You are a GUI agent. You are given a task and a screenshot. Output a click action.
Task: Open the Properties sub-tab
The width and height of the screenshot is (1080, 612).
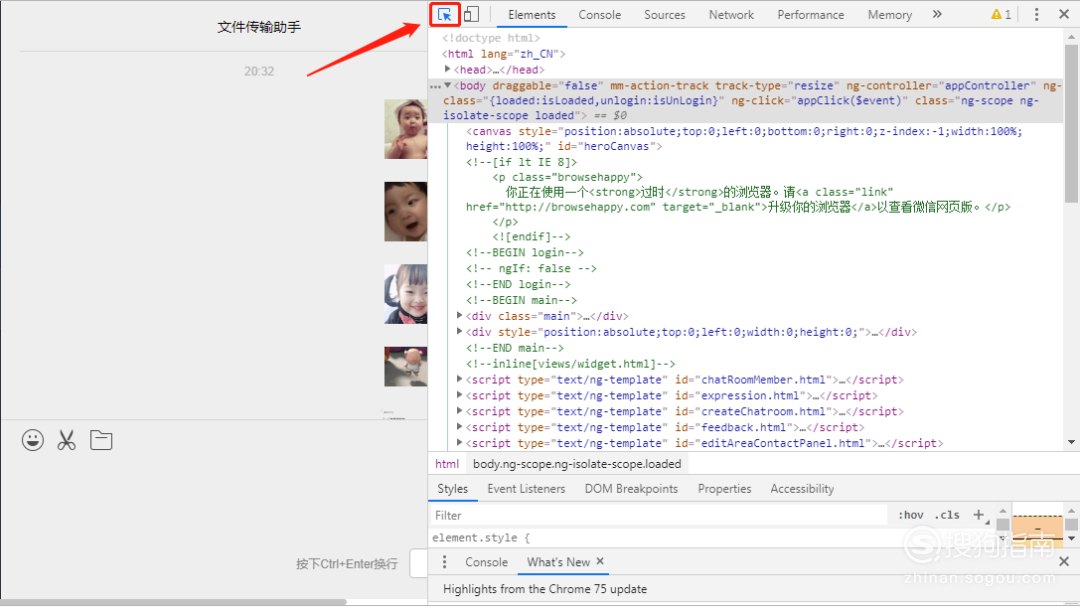click(x=724, y=488)
